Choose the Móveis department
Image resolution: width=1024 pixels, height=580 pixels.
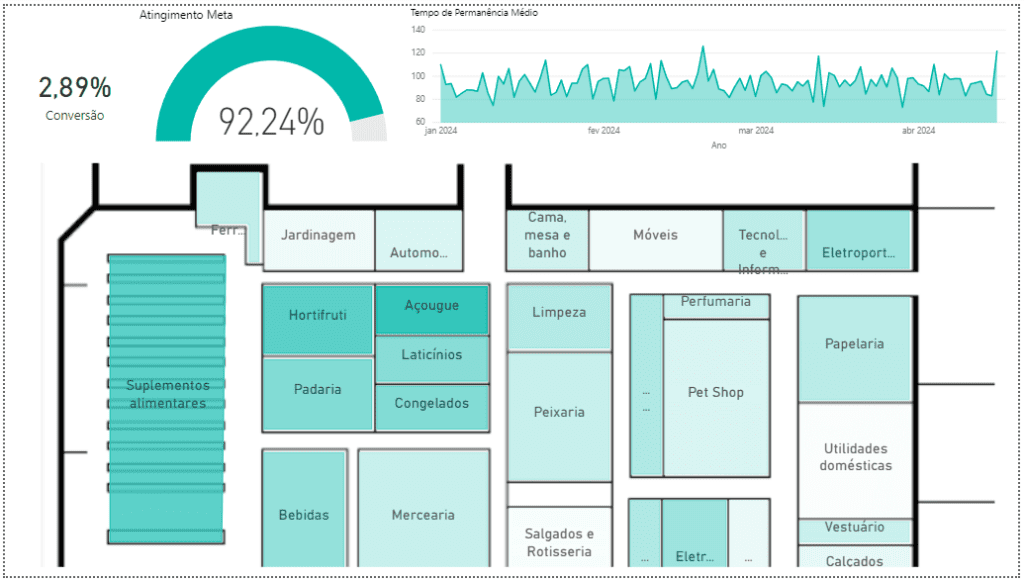[x=656, y=240]
